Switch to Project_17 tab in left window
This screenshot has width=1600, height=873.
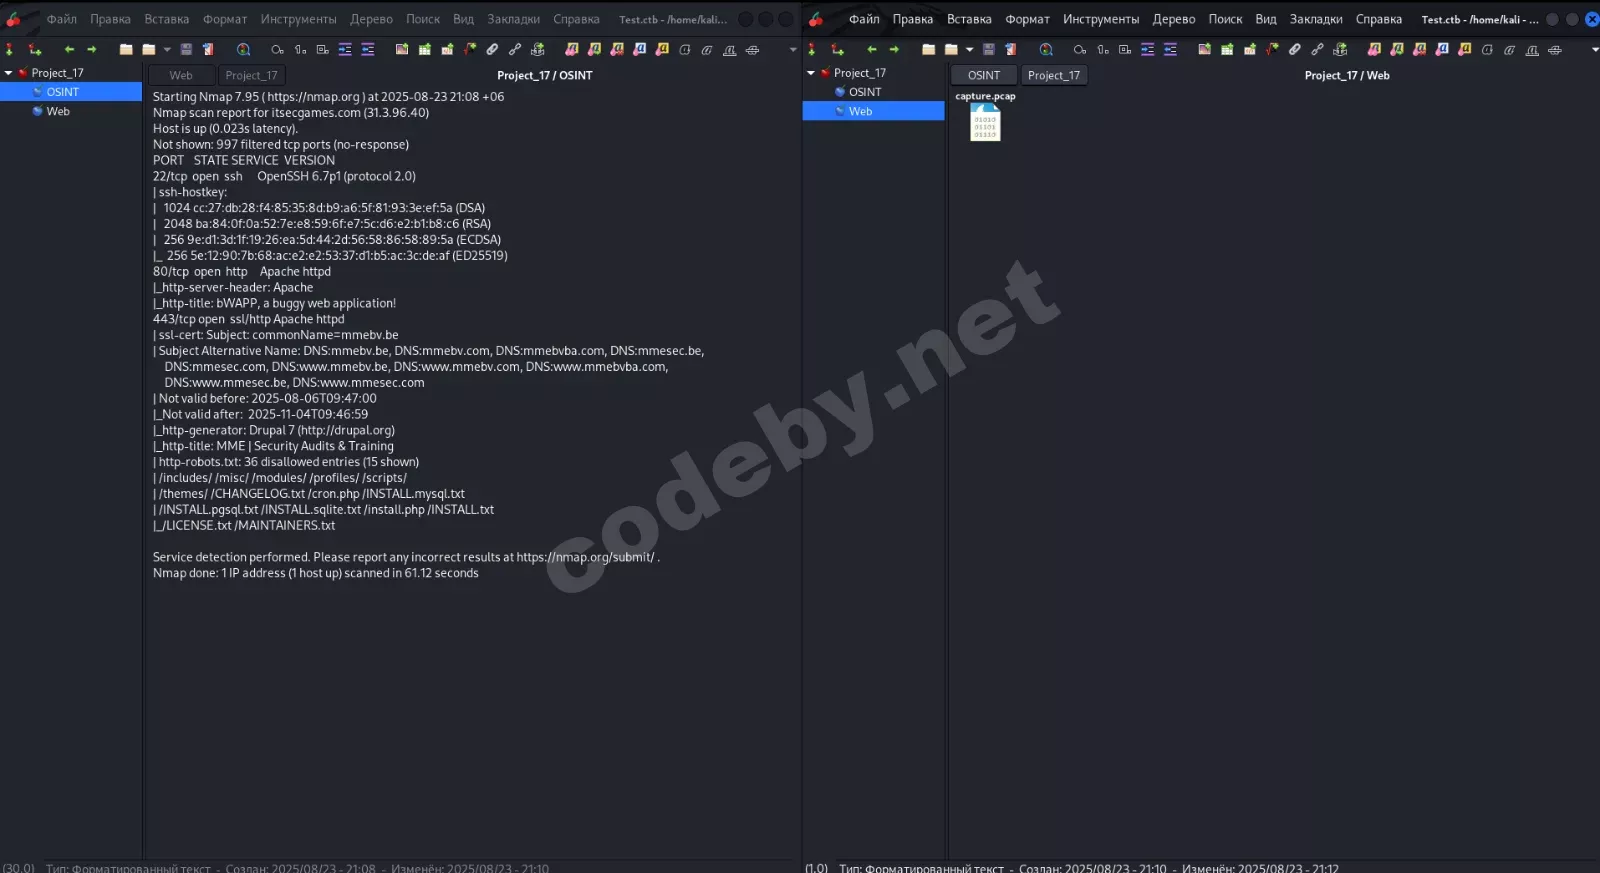pyautogui.click(x=251, y=75)
